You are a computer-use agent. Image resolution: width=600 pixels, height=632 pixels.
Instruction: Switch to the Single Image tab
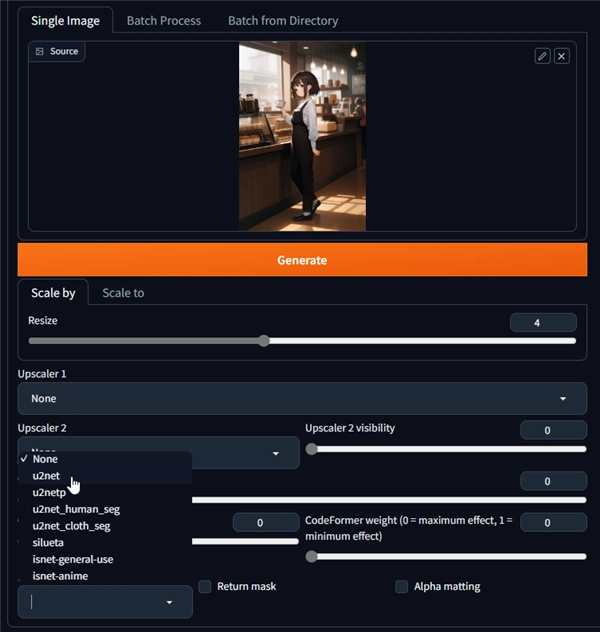click(x=65, y=21)
